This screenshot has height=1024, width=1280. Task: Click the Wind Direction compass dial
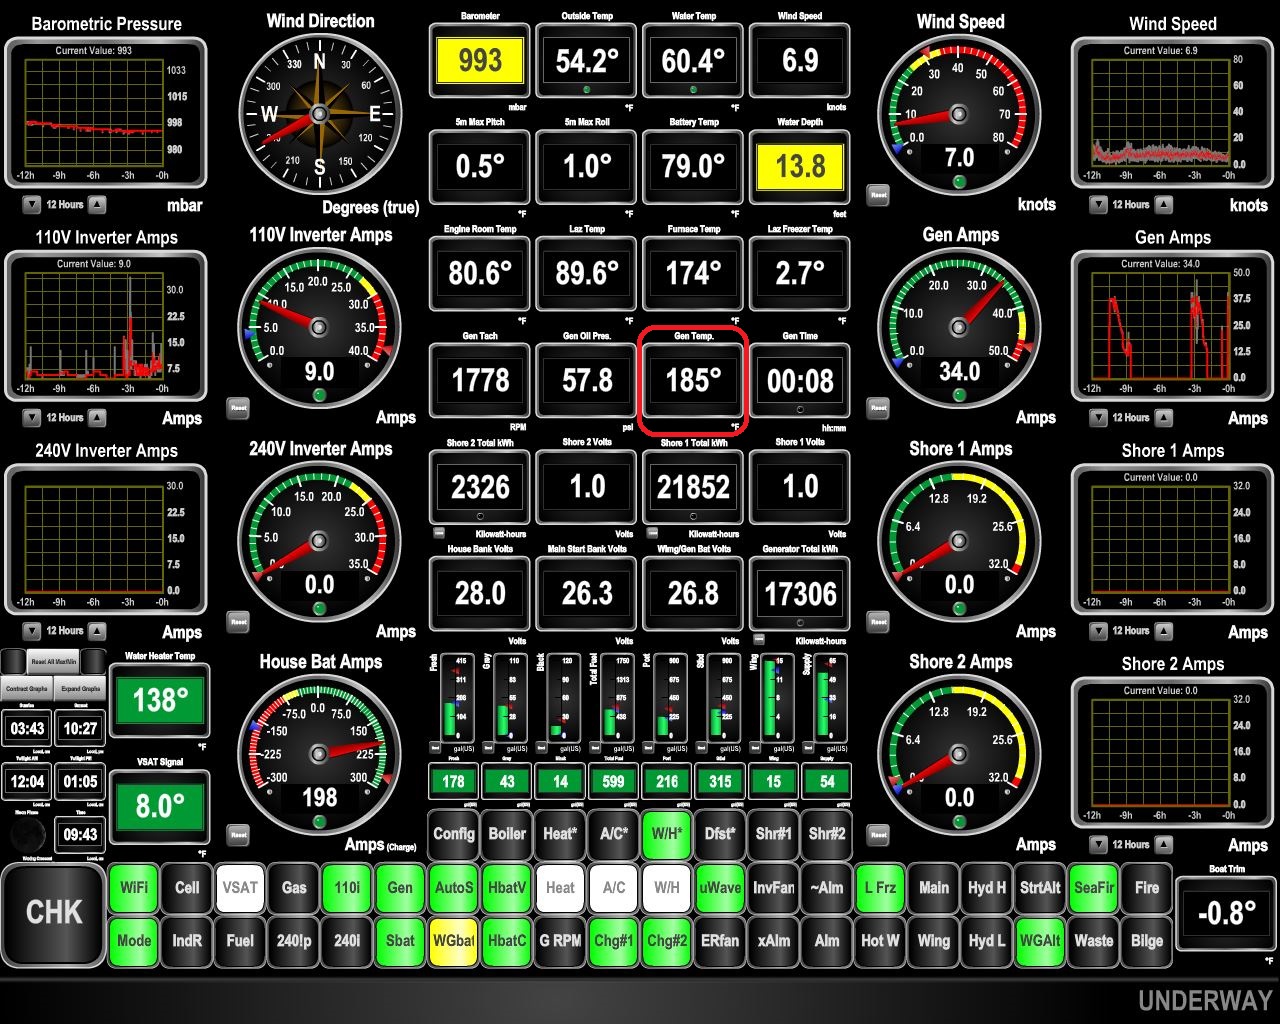tap(320, 113)
